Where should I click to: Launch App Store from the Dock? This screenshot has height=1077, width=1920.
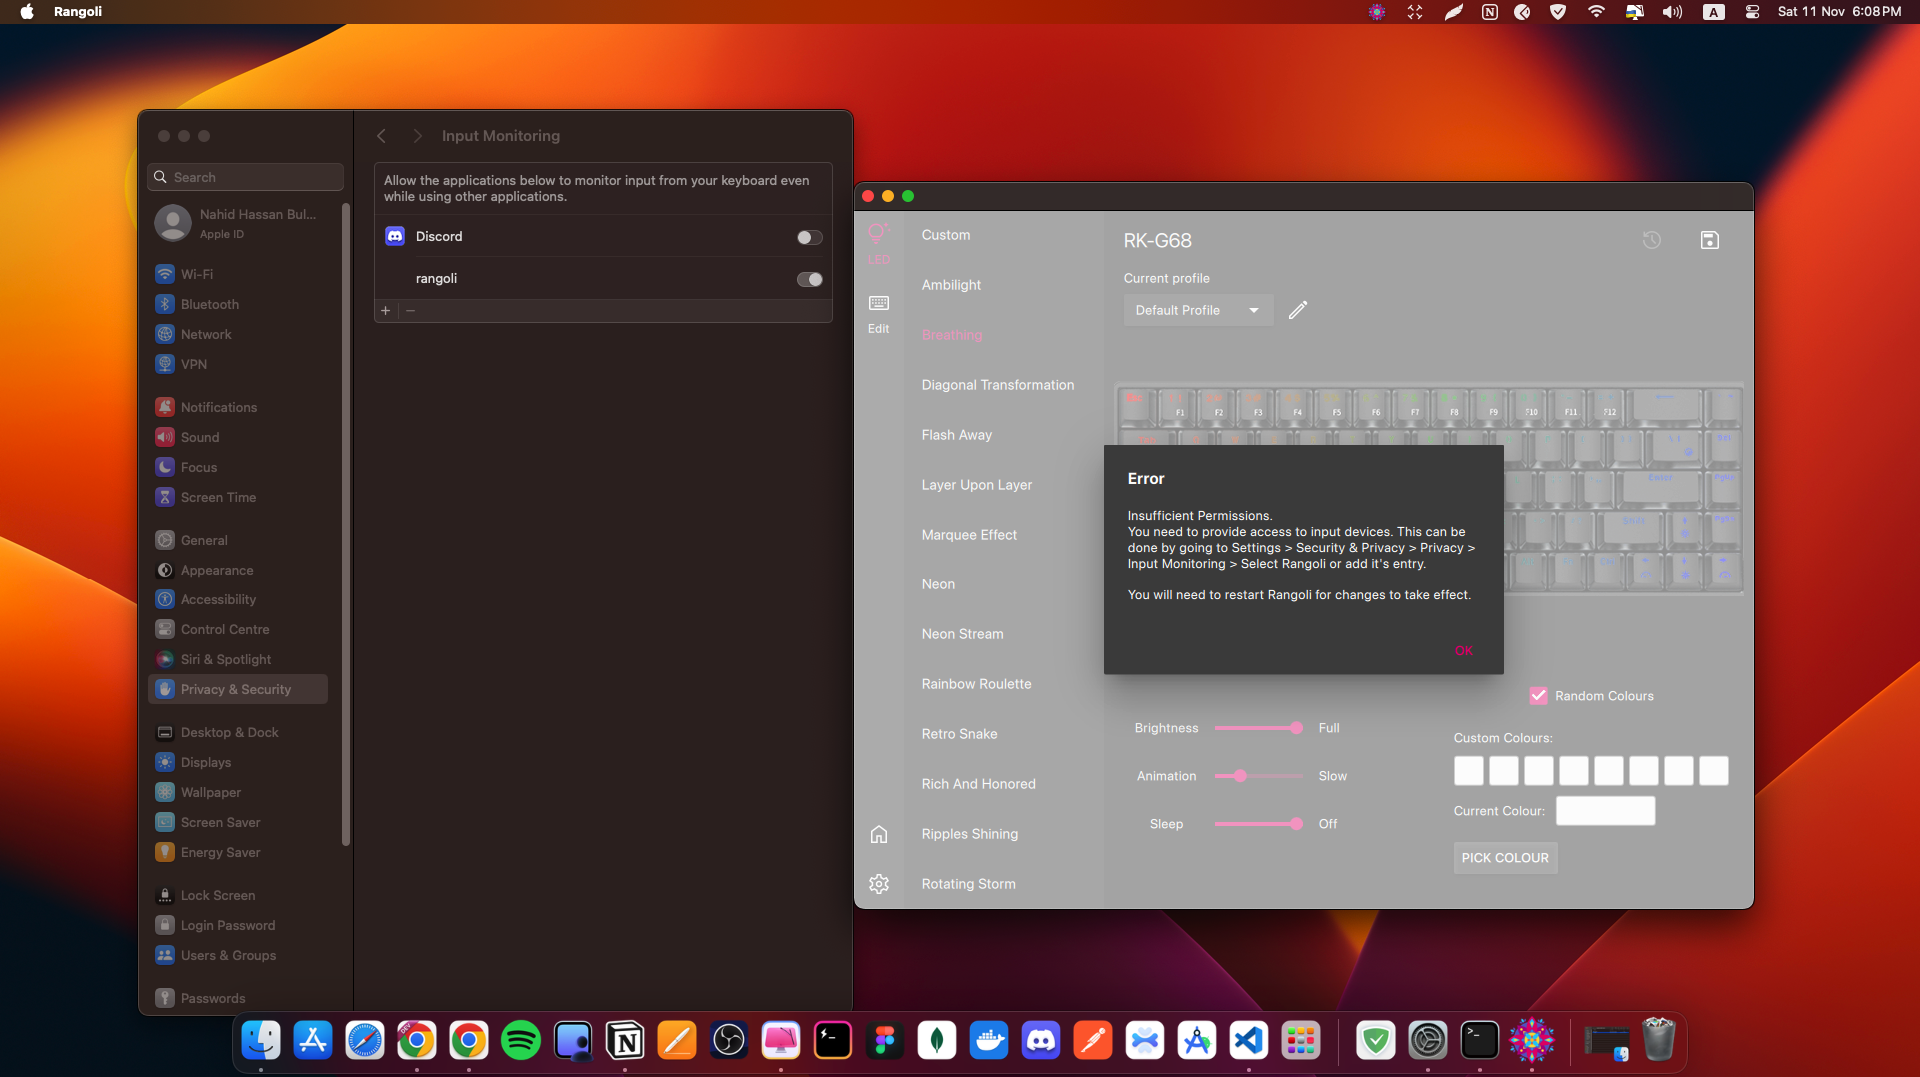pyautogui.click(x=313, y=1041)
